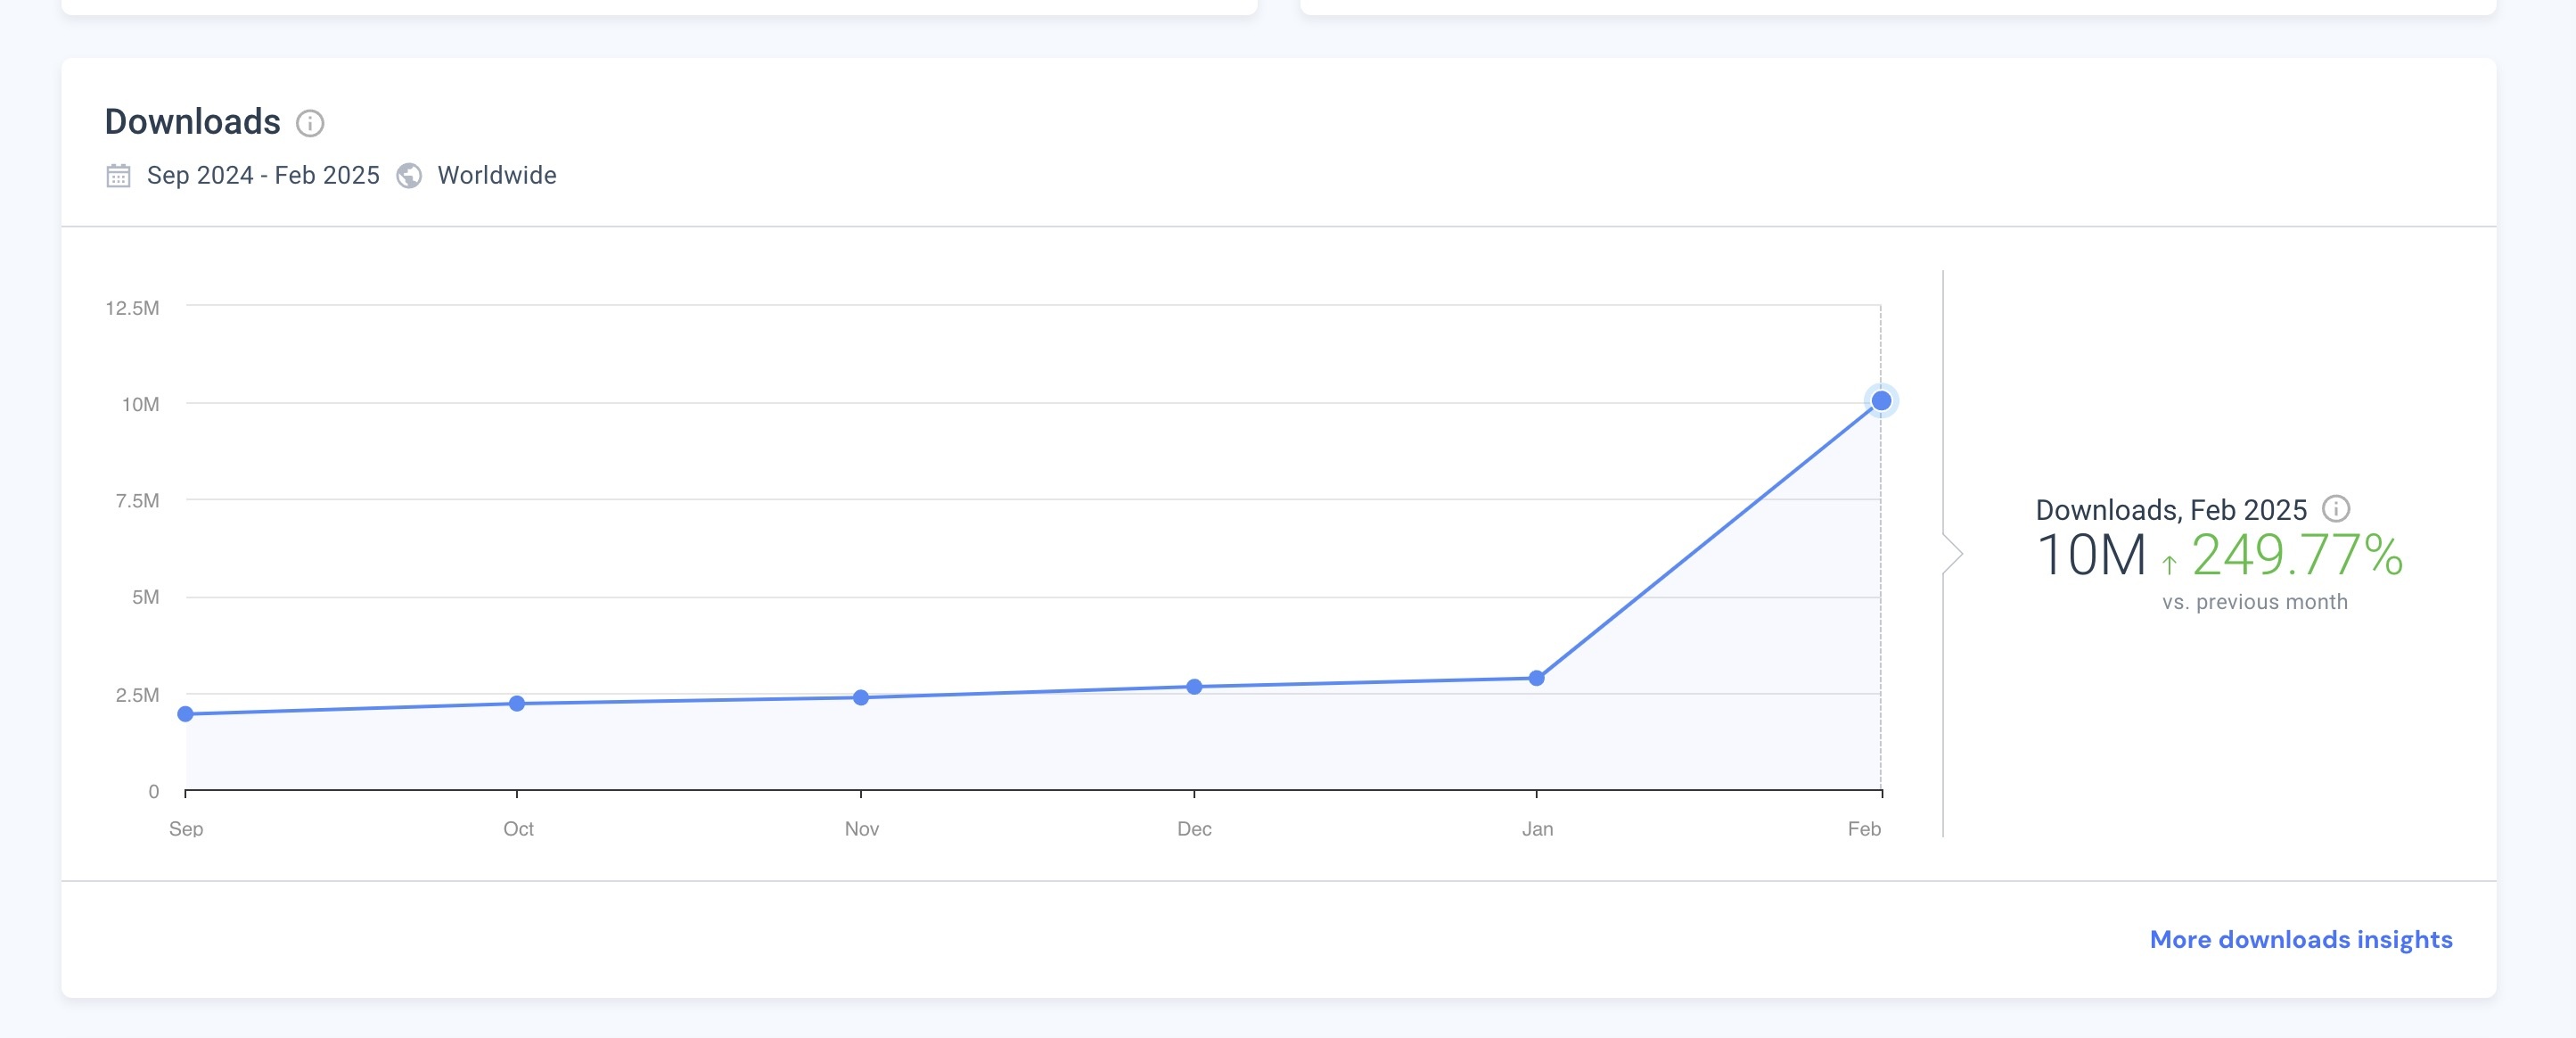Click the info icon beside Downloads title

click(310, 123)
